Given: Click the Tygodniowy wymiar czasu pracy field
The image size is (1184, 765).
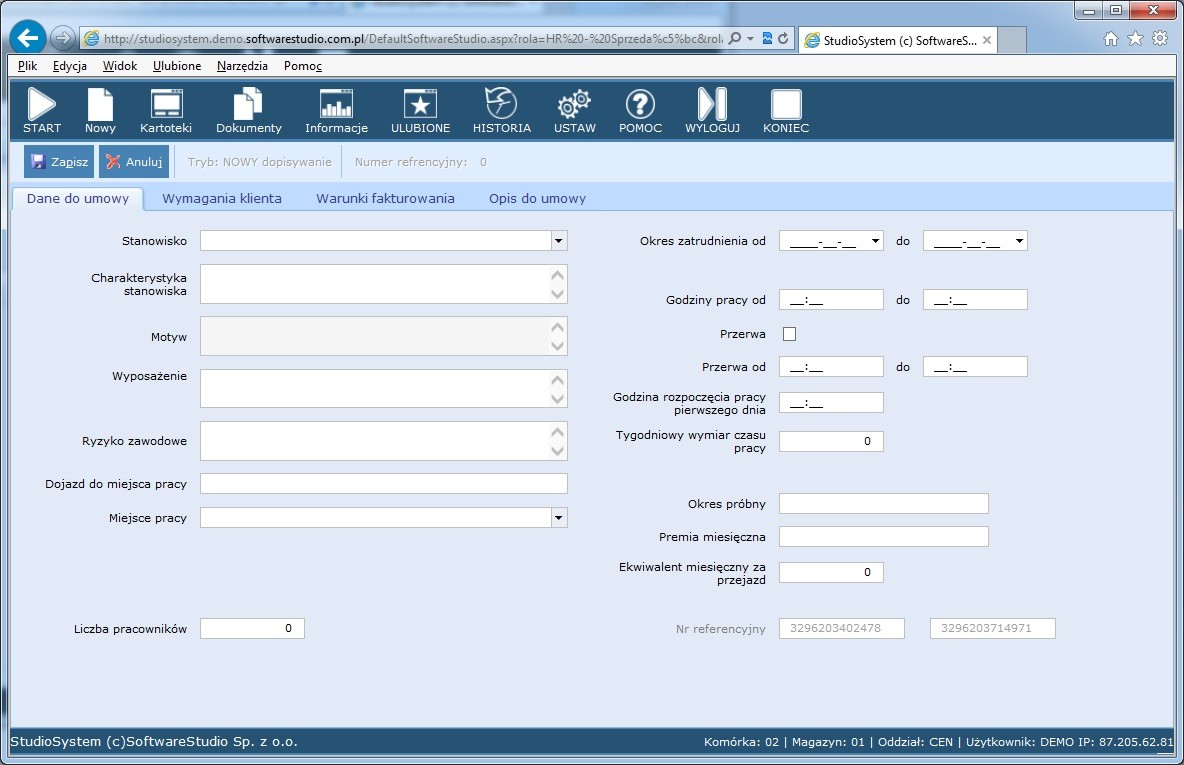Looking at the screenshot, I should point(831,441).
